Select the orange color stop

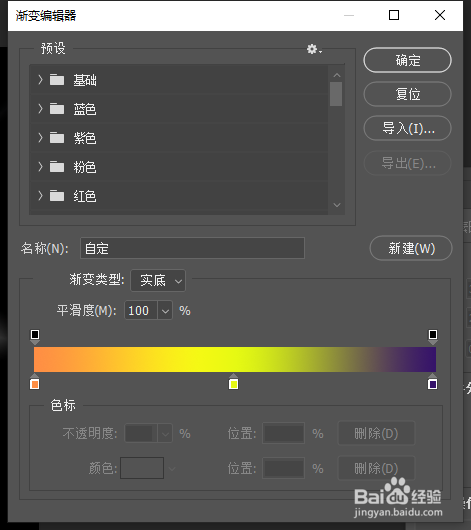34,382
